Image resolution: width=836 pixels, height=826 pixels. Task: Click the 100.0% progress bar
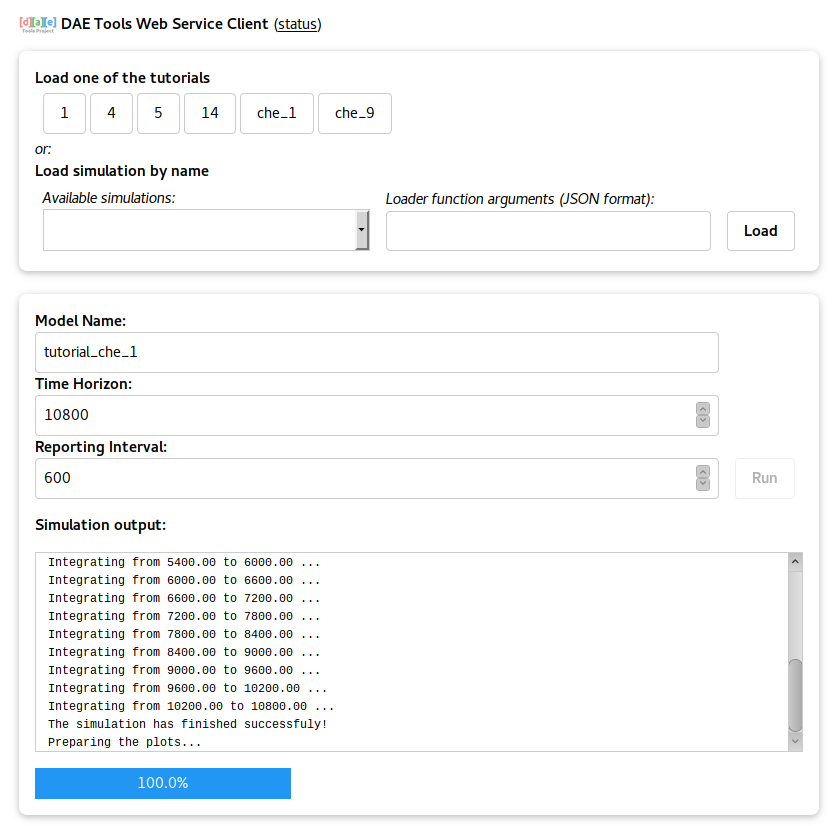[x=163, y=783]
